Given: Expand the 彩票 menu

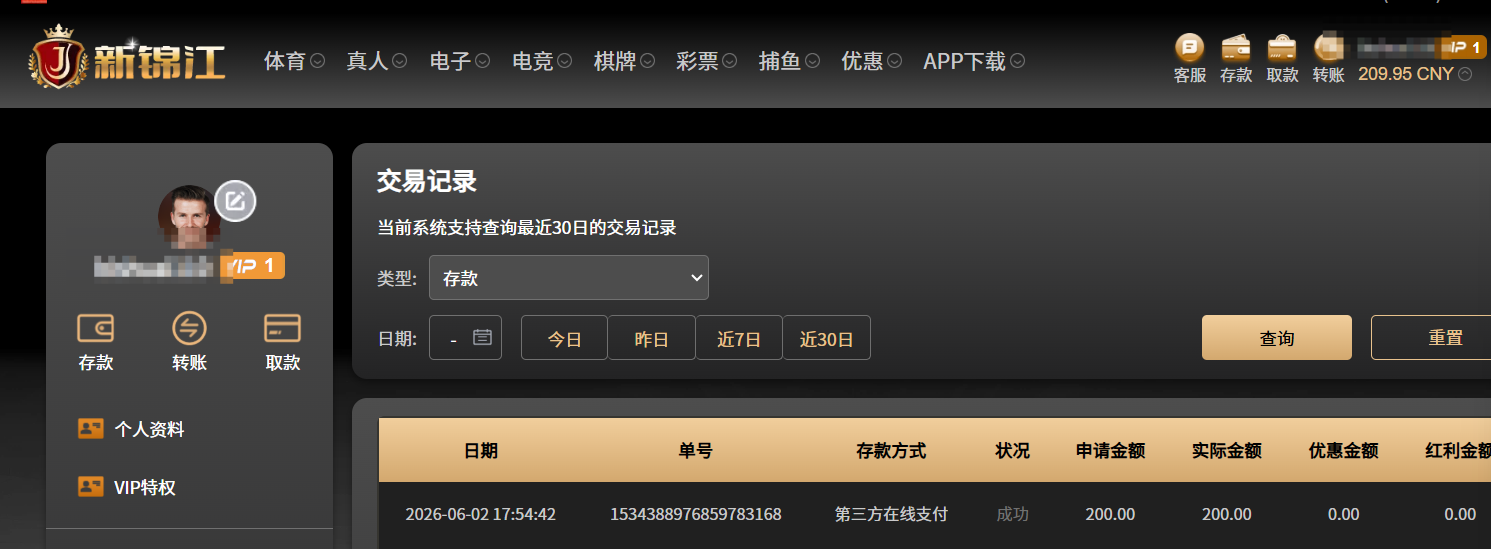Looking at the screenshot, I should pos(706,61).
